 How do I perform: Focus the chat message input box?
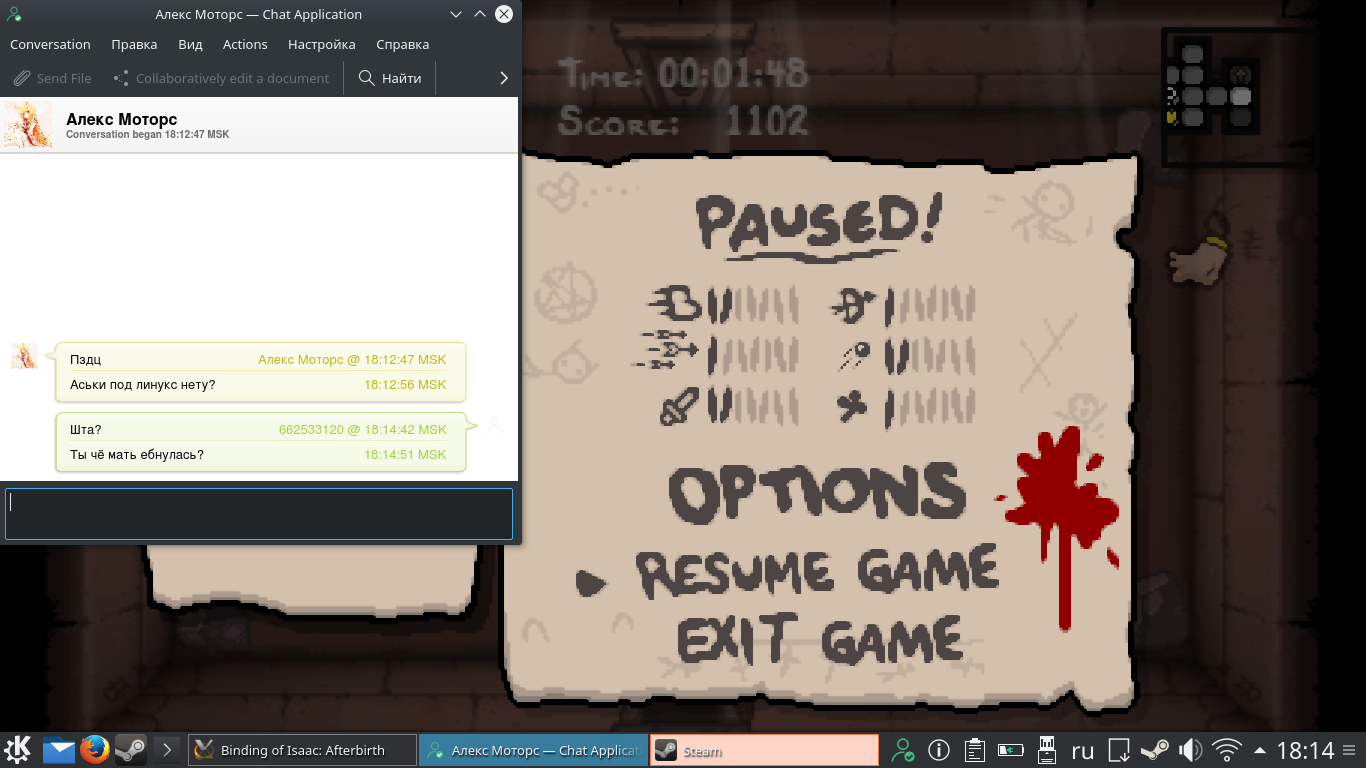[259, 514]
